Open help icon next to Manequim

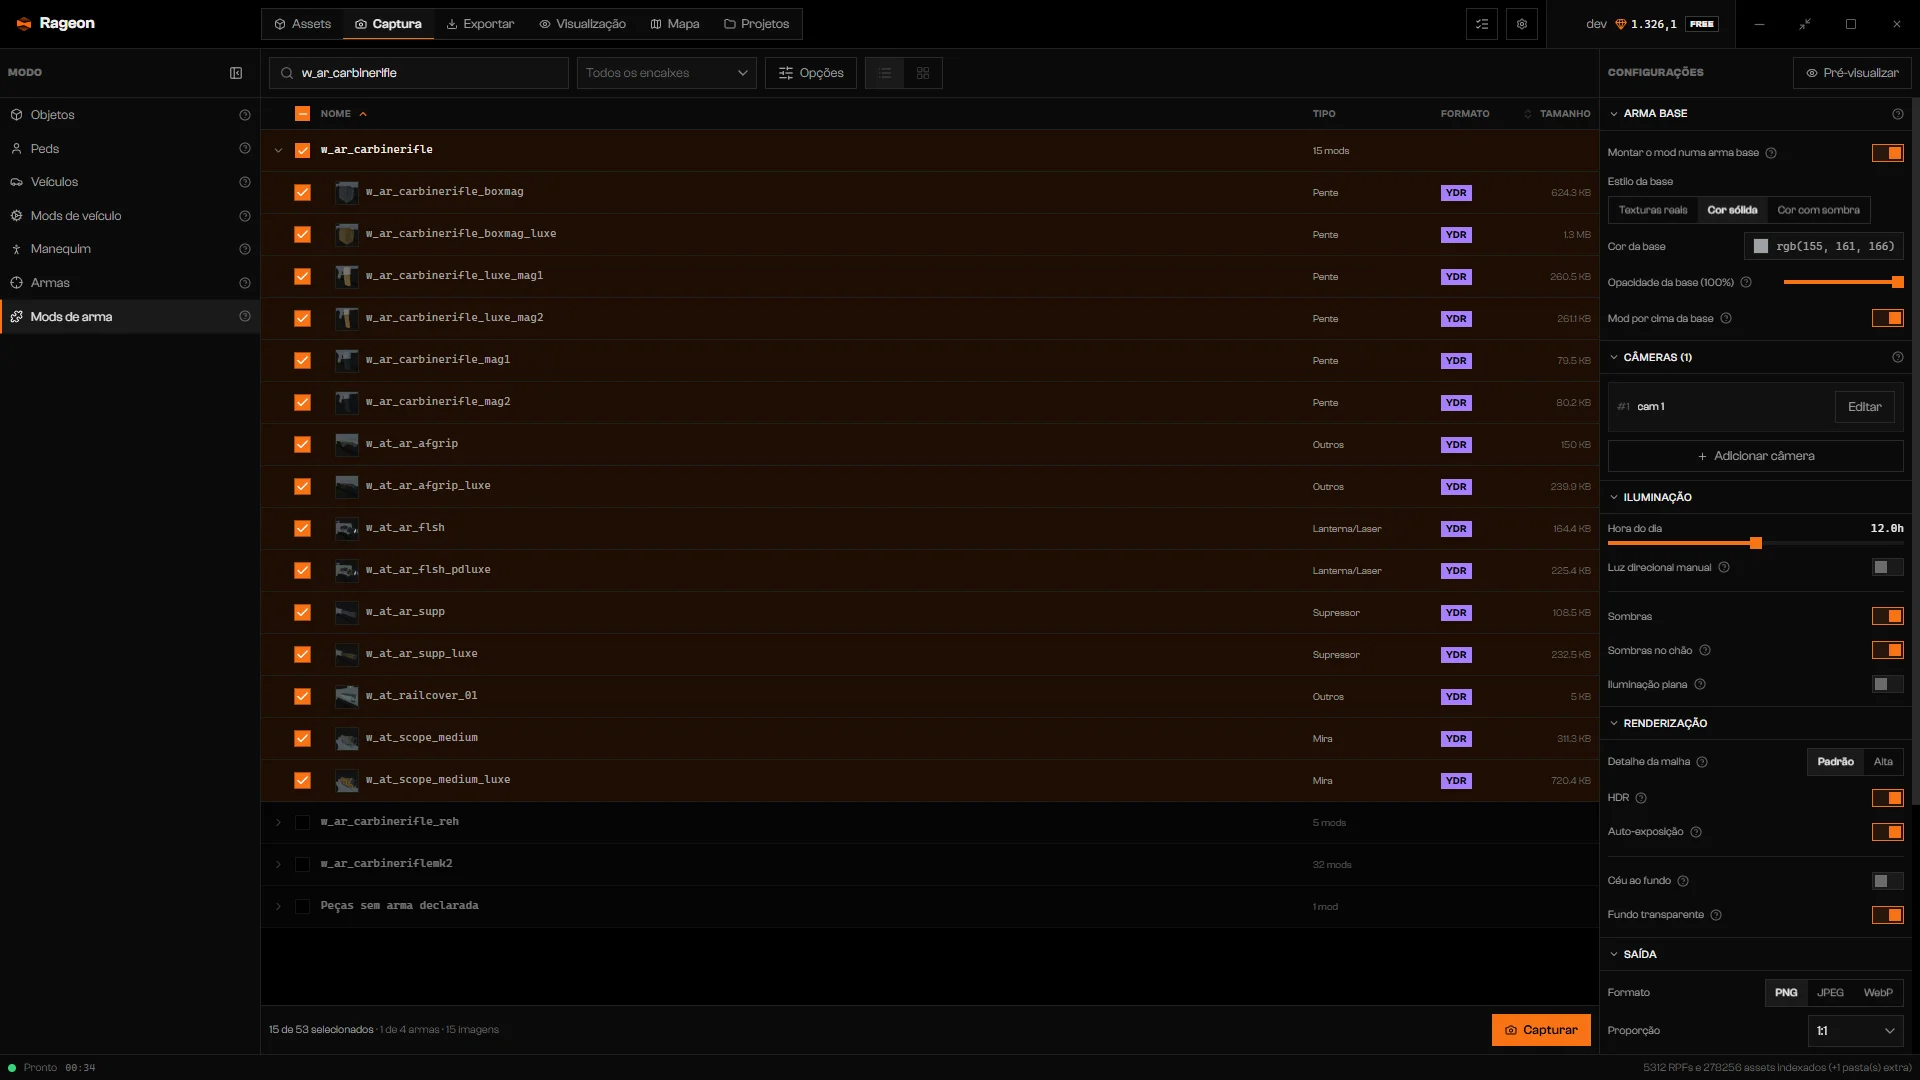[x=245, y=249]
